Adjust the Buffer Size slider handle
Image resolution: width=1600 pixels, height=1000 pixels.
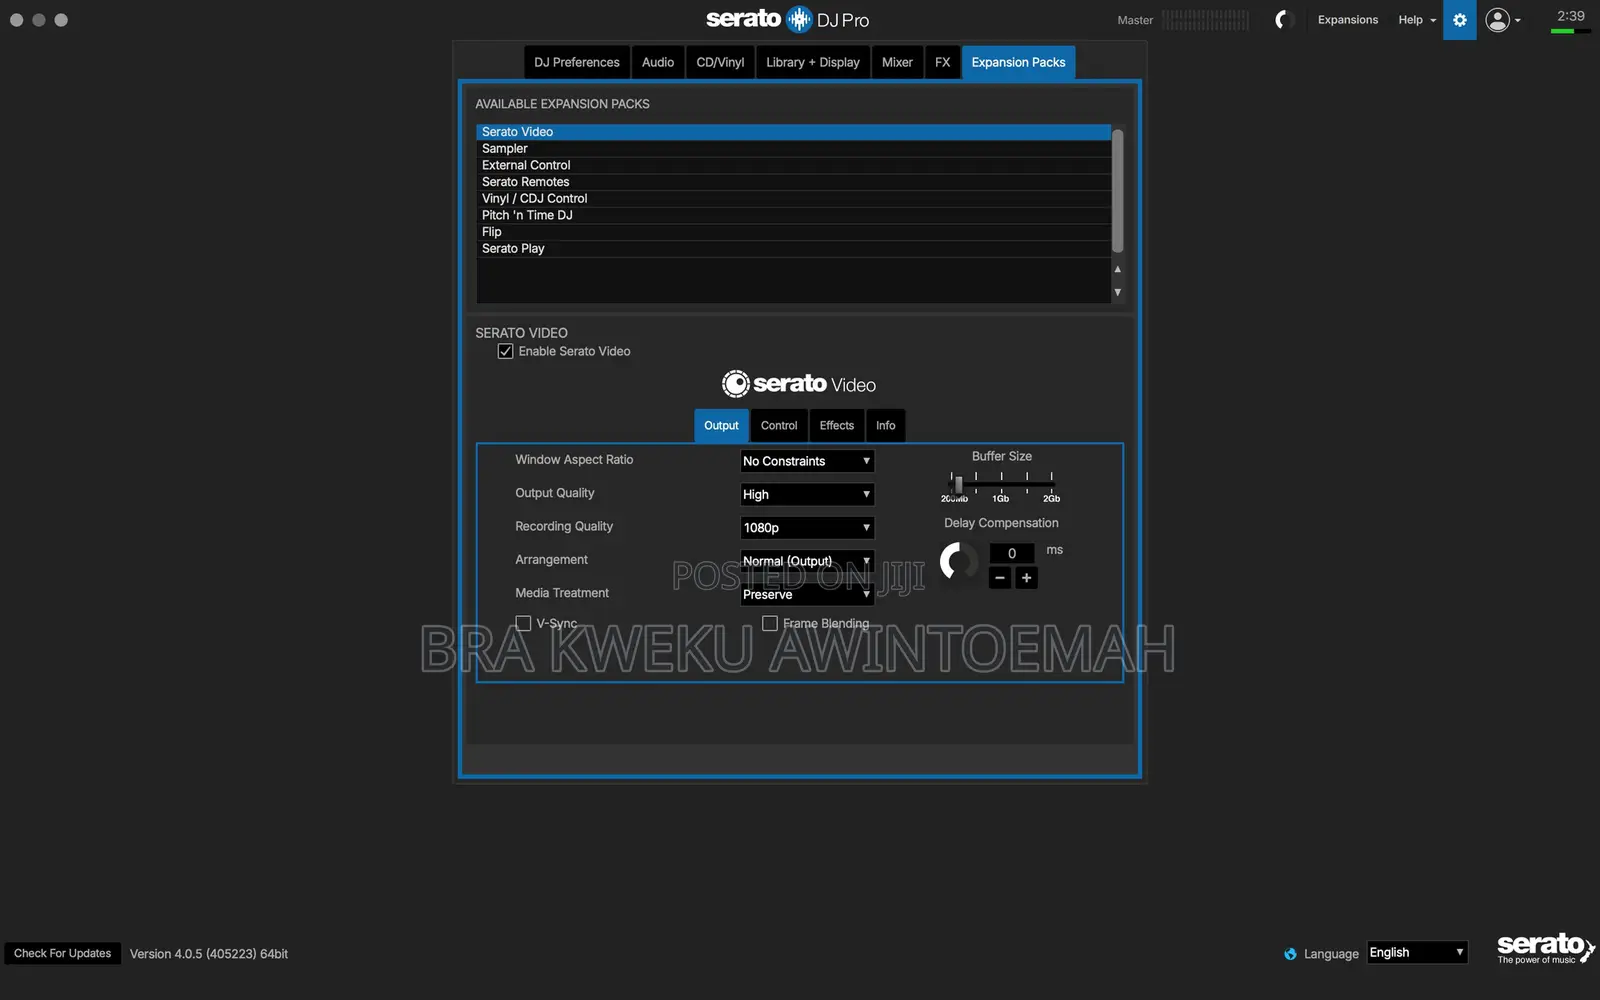(x=957, y=484)
